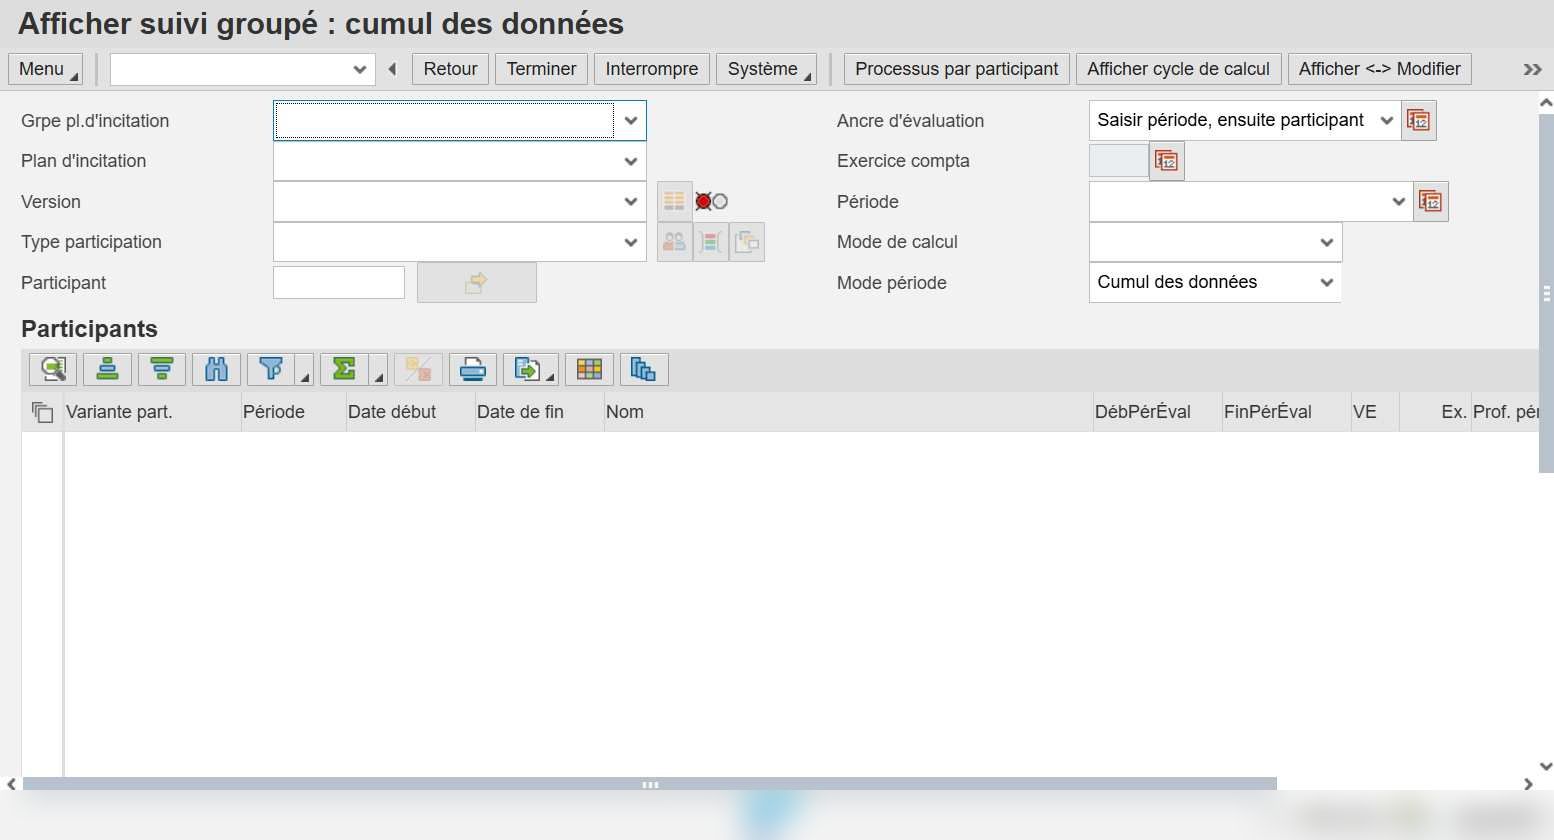
Task: Click the people icon beside Type participation
Action: 674,242
